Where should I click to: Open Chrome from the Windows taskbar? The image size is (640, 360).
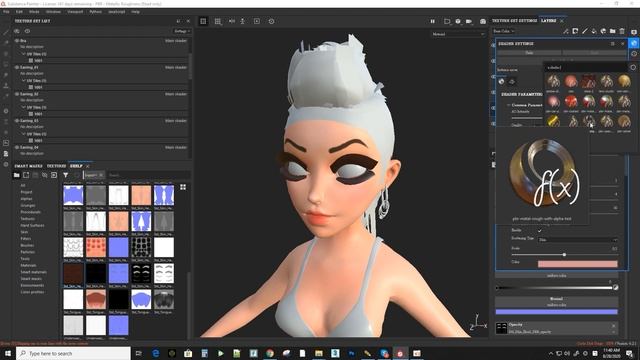point(270,353)
